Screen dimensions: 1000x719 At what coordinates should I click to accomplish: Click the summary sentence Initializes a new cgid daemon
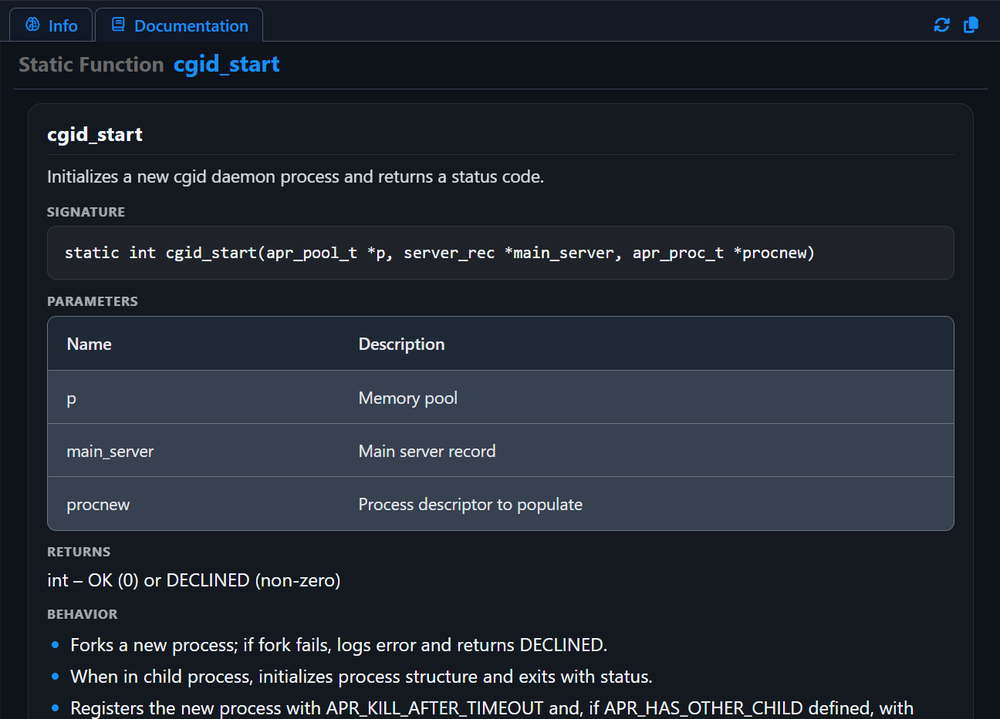tap(295, 177)
